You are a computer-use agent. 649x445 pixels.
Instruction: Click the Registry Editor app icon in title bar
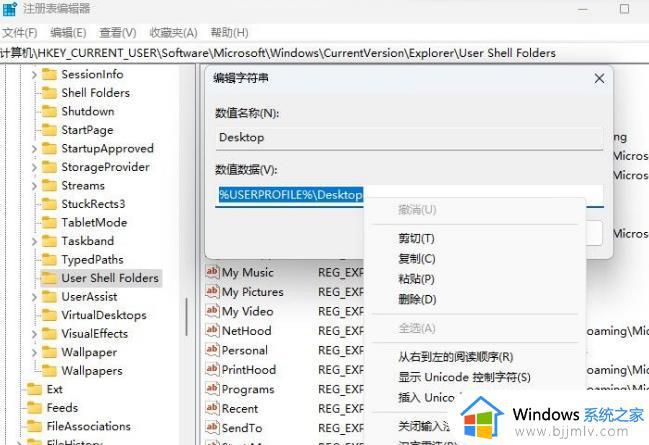click(x=9, y=8)
